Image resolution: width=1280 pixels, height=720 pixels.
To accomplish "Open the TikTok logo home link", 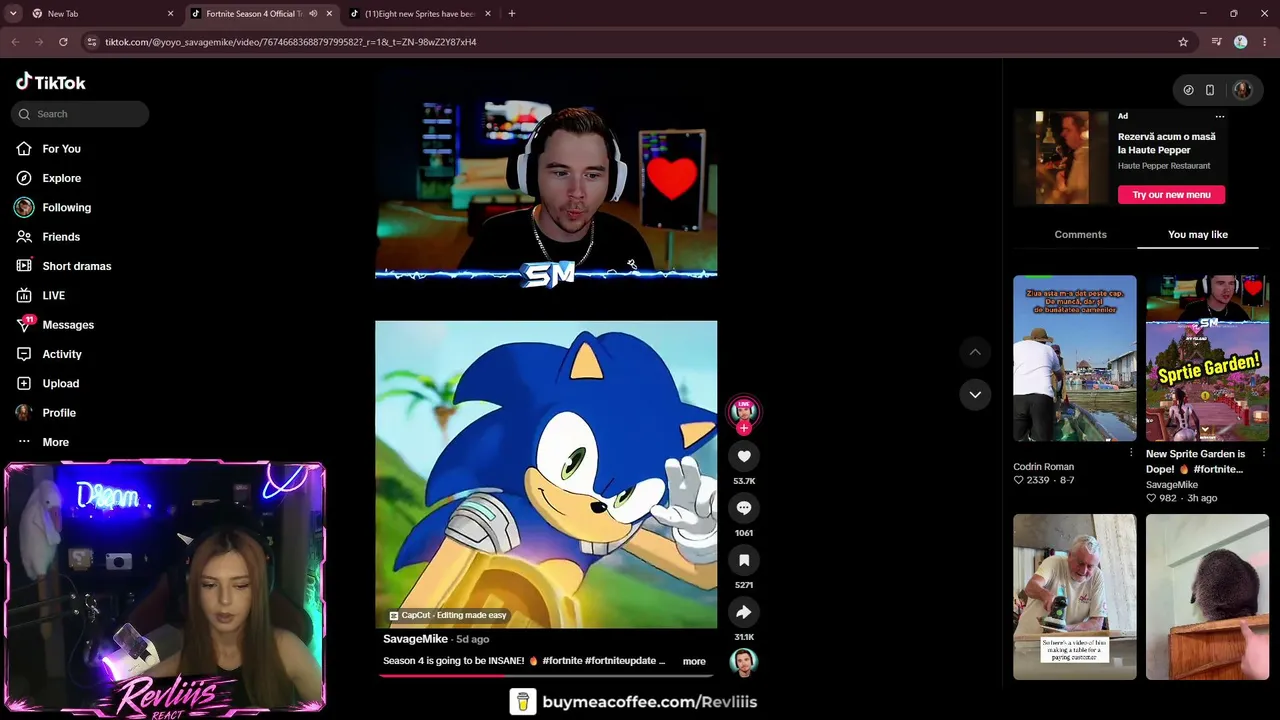I will coord(51,82).
